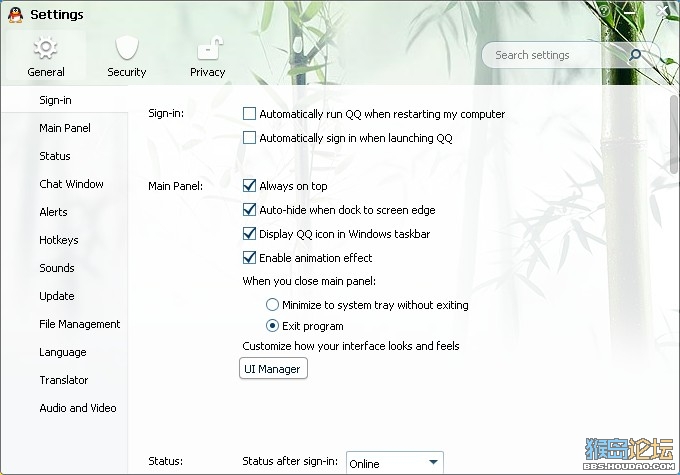
Task: Click the QQ penguin logo icon
Action: point(16,15)
